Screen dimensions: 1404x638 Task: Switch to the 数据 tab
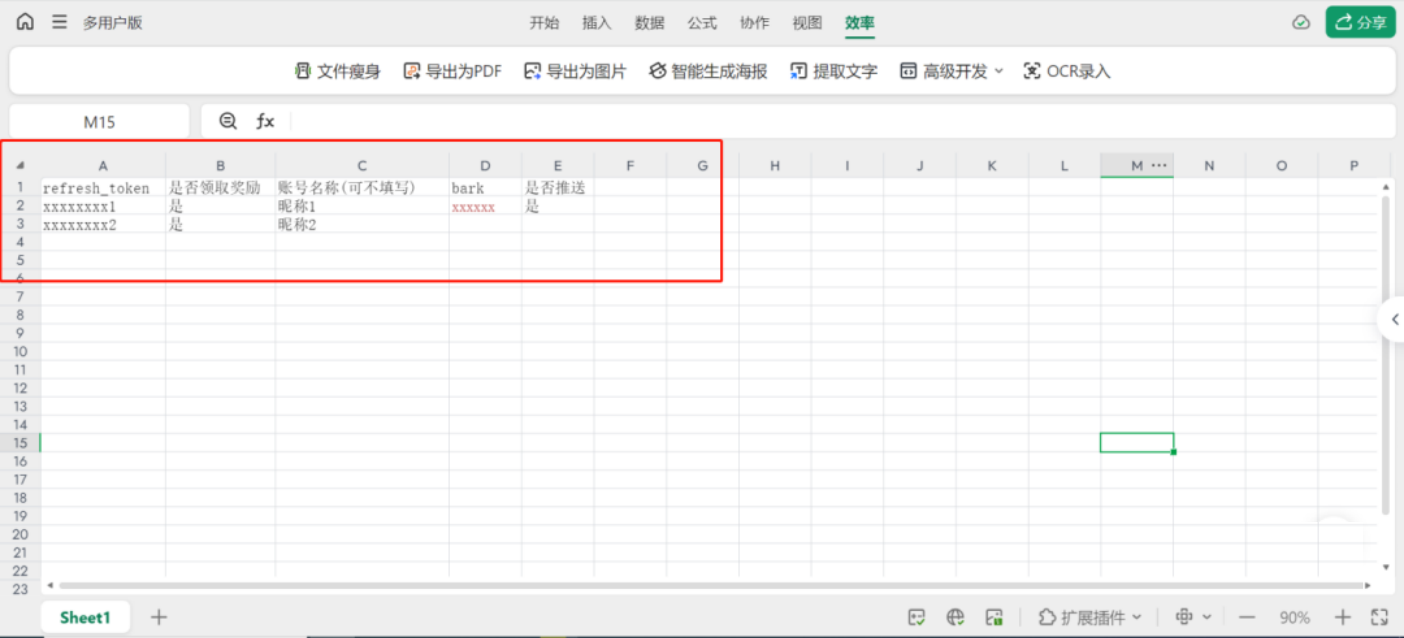650,23
